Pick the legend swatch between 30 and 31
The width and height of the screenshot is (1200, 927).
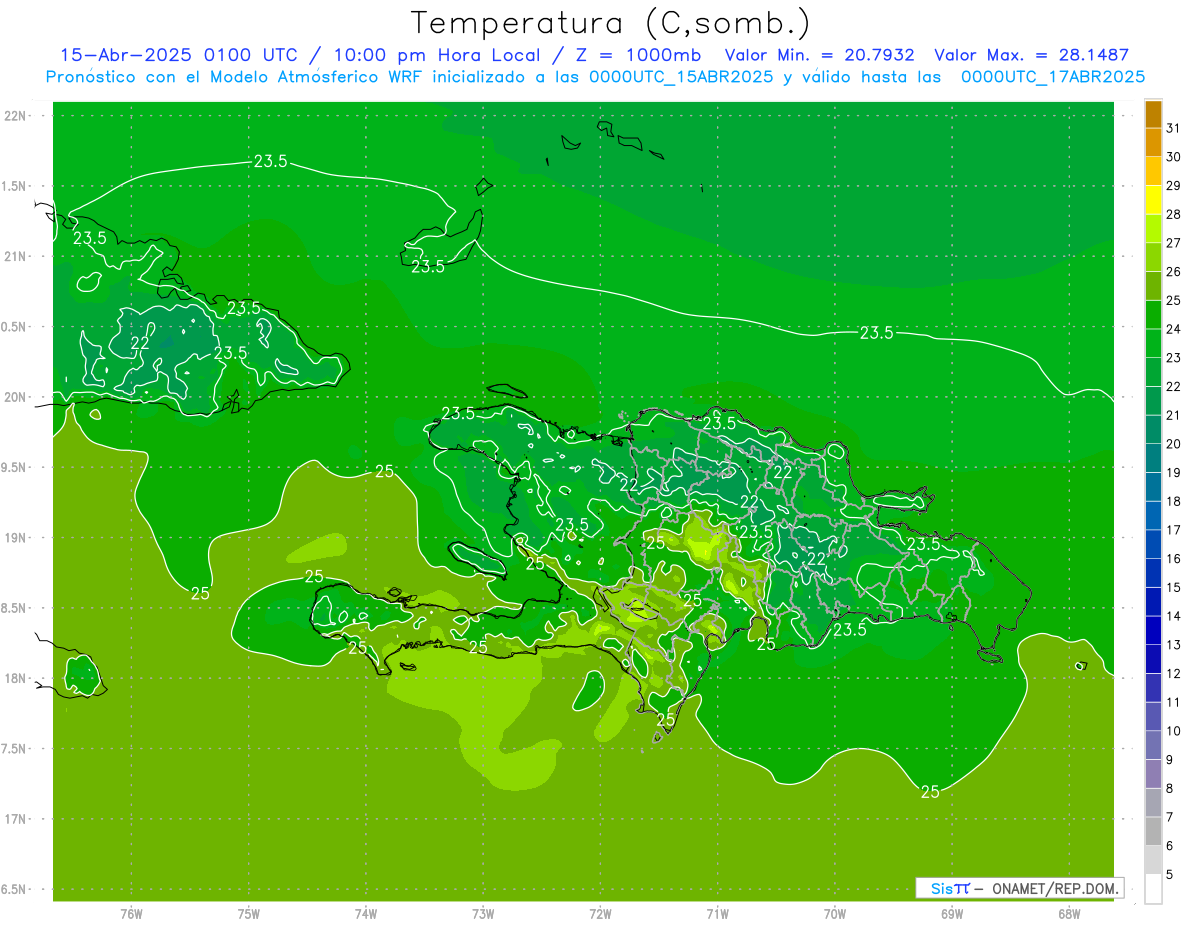[1154, 143]
